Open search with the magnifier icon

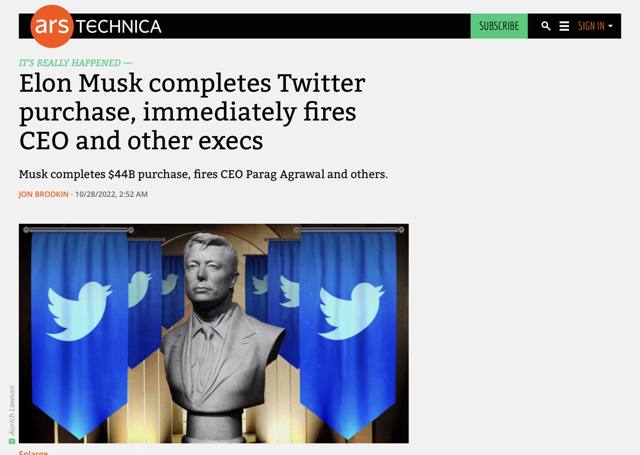point(546,26)
